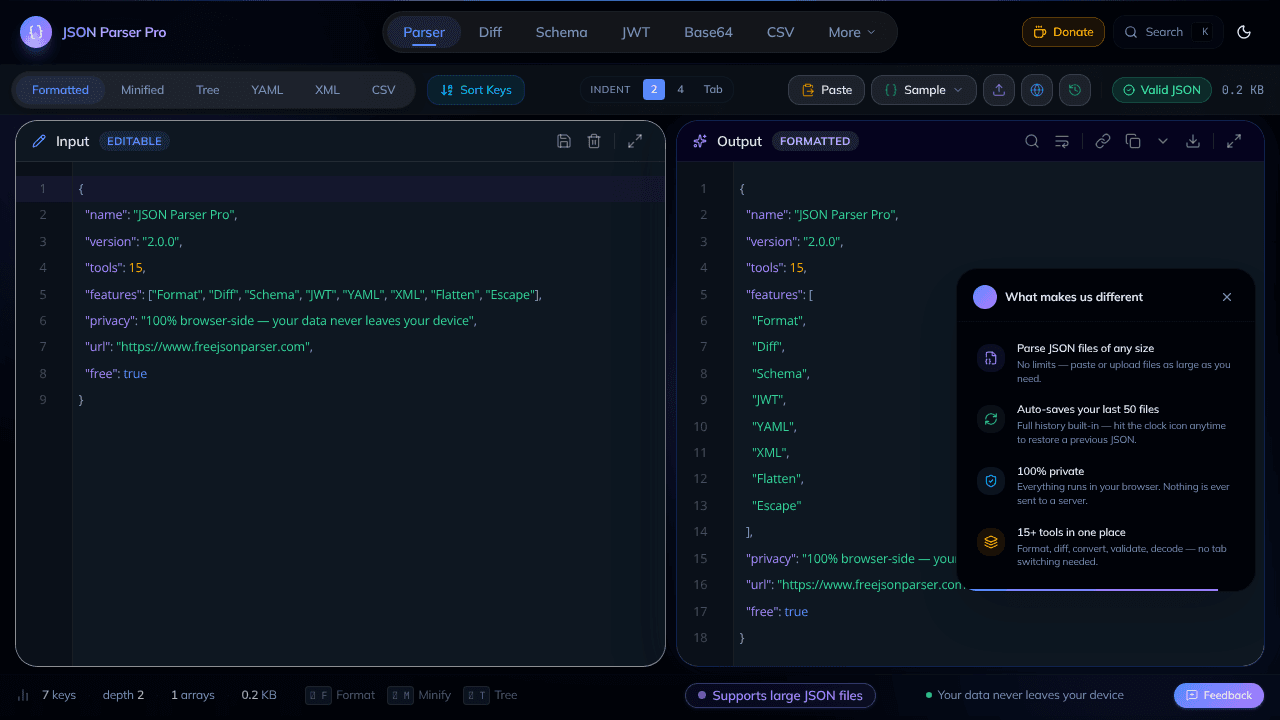This screenshot has width=1280, height=720.
Task: Click the search icon in Output panel
Action: click(x=1032, y=141)
